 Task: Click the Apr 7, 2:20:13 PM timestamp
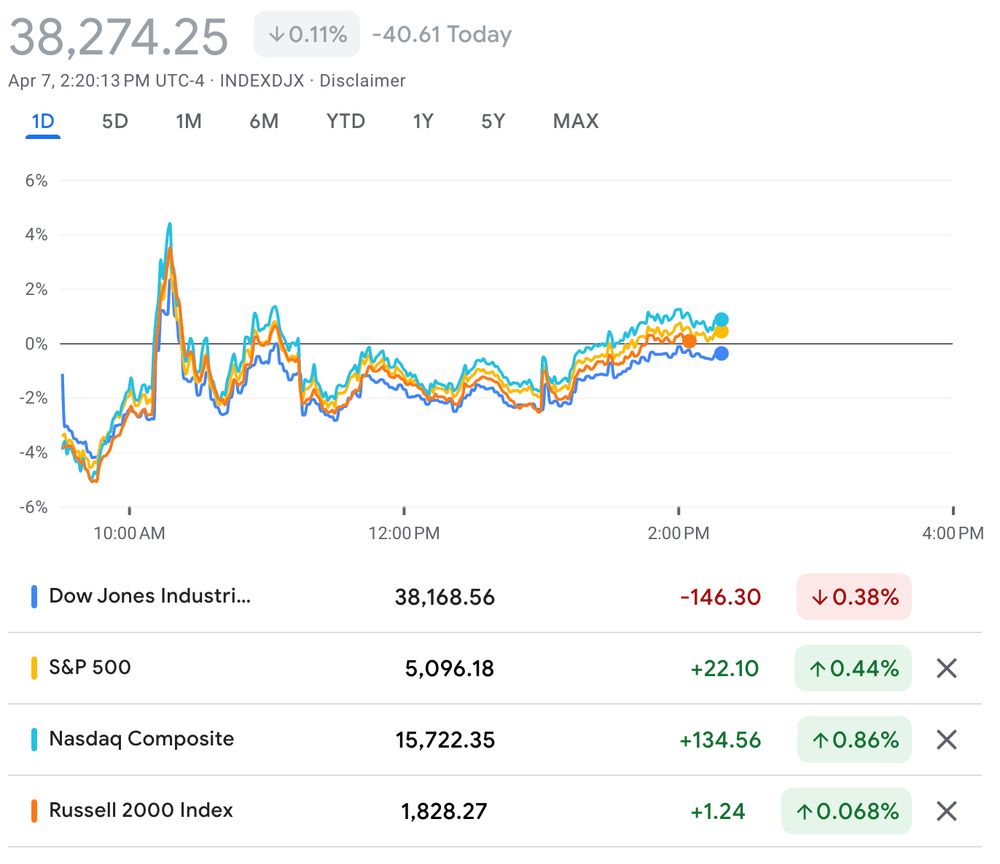click(x=107, y=81)
